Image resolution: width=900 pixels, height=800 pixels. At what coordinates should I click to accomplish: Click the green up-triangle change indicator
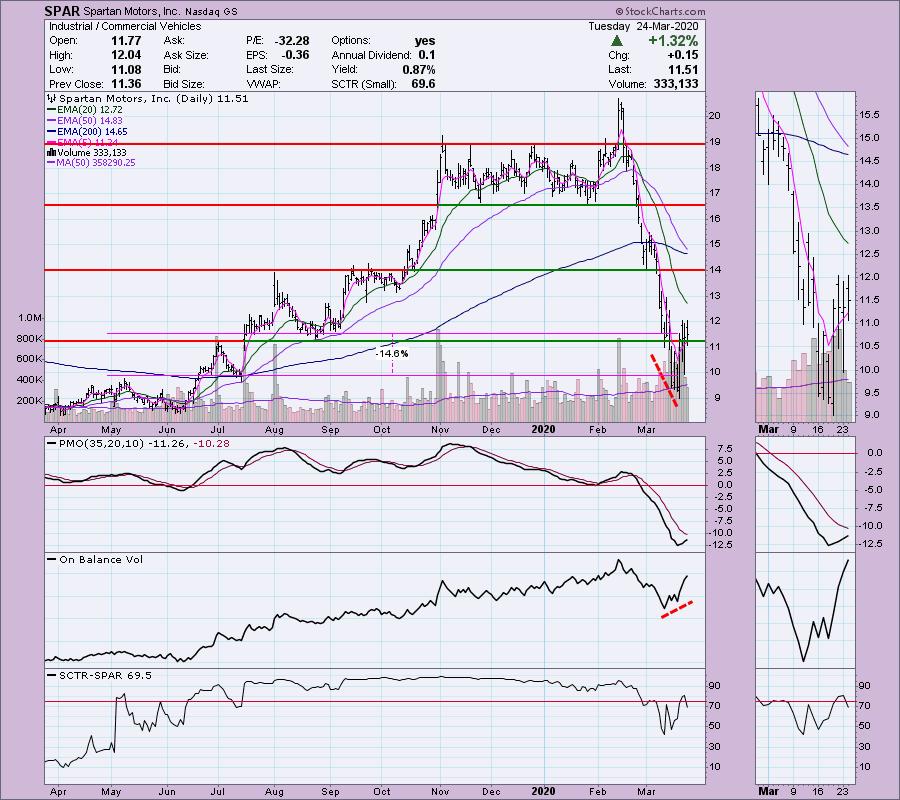click(616, 41)
